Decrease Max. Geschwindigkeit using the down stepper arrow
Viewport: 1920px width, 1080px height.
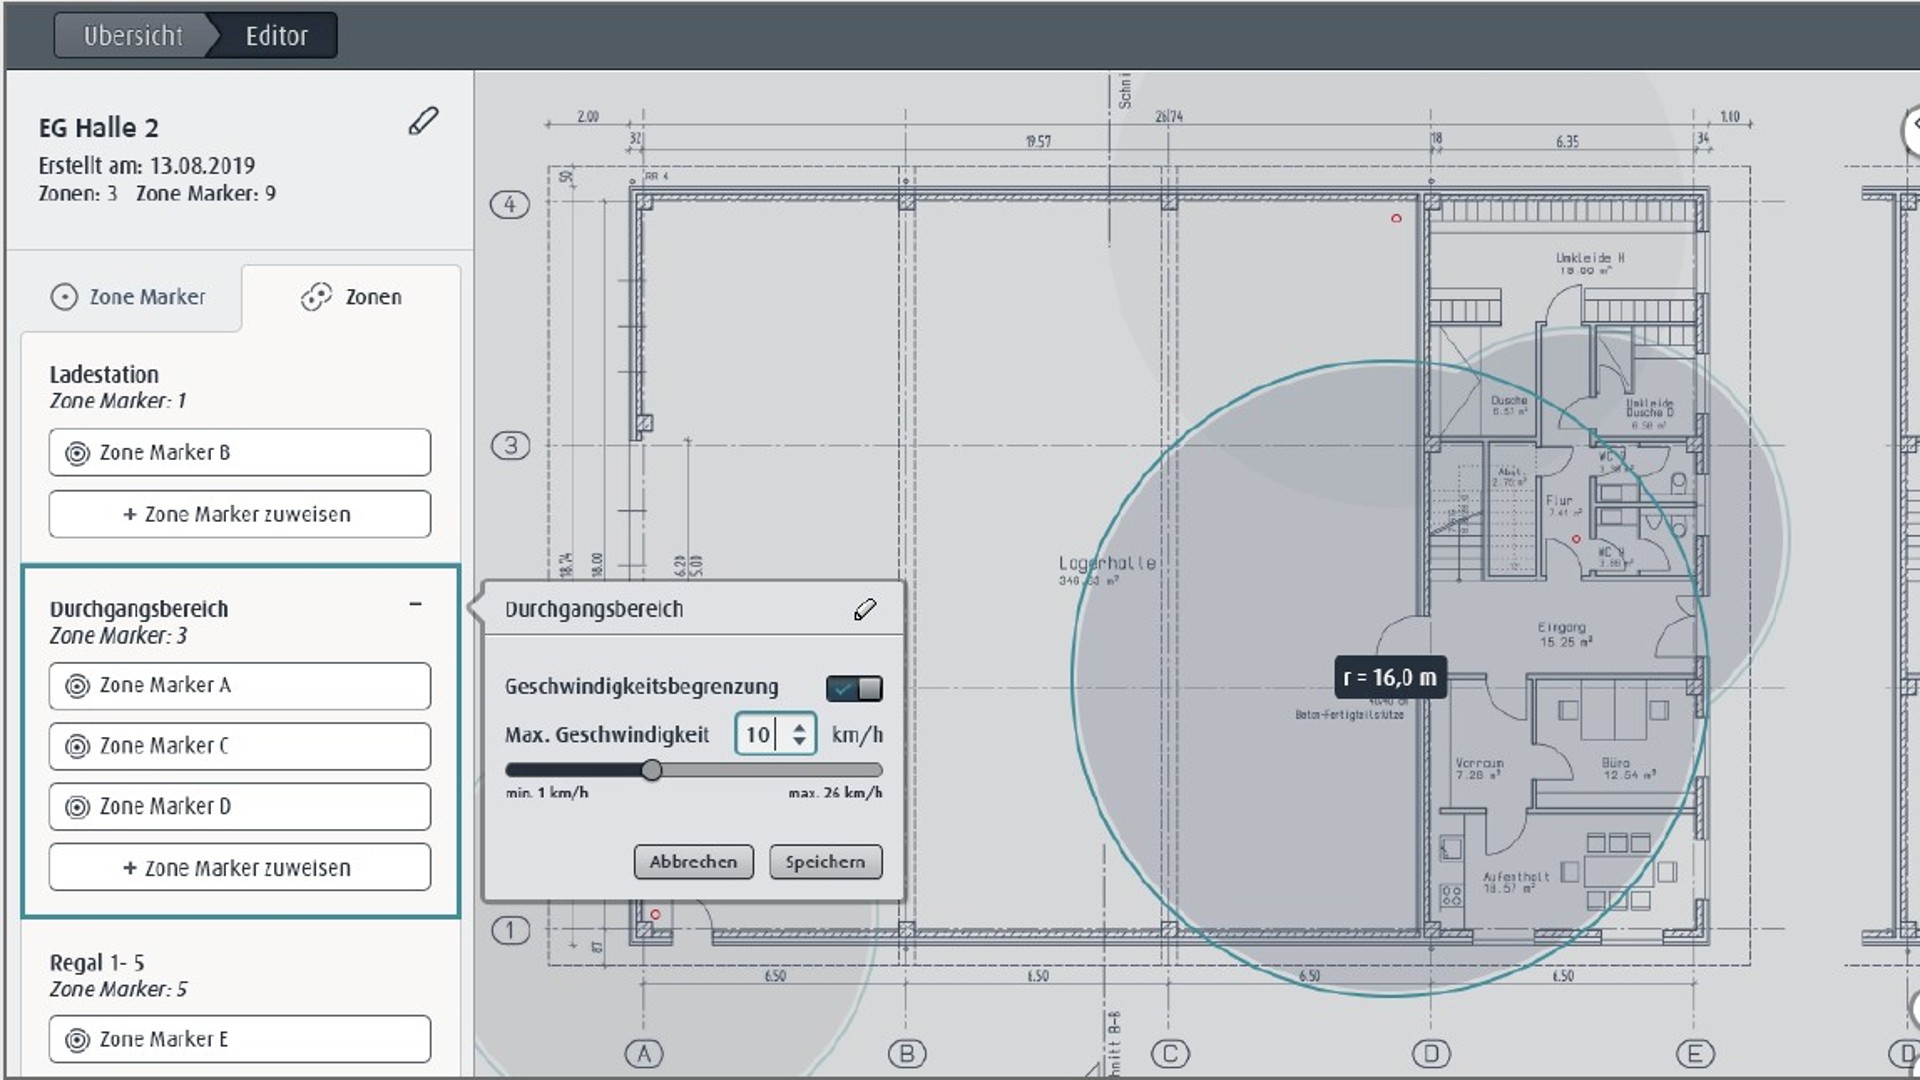798,742
